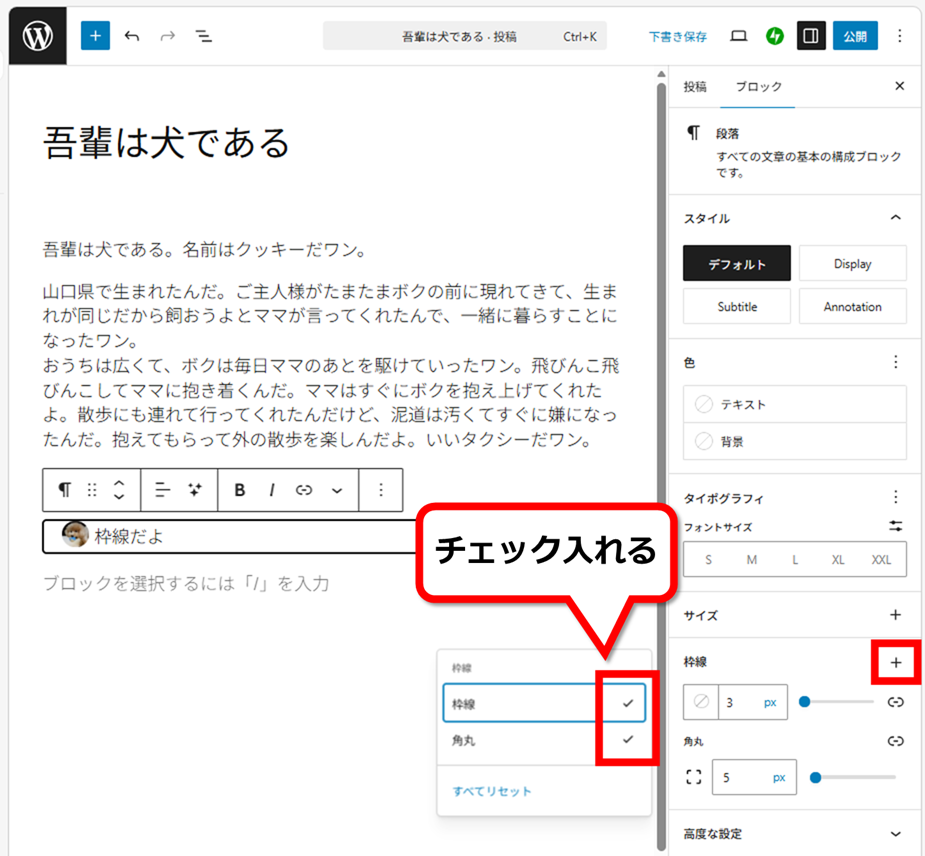The height and width of the screenshot is (856, 925).
Task: Toggle the settings sidebar panel icon
Action: [811, 36]
